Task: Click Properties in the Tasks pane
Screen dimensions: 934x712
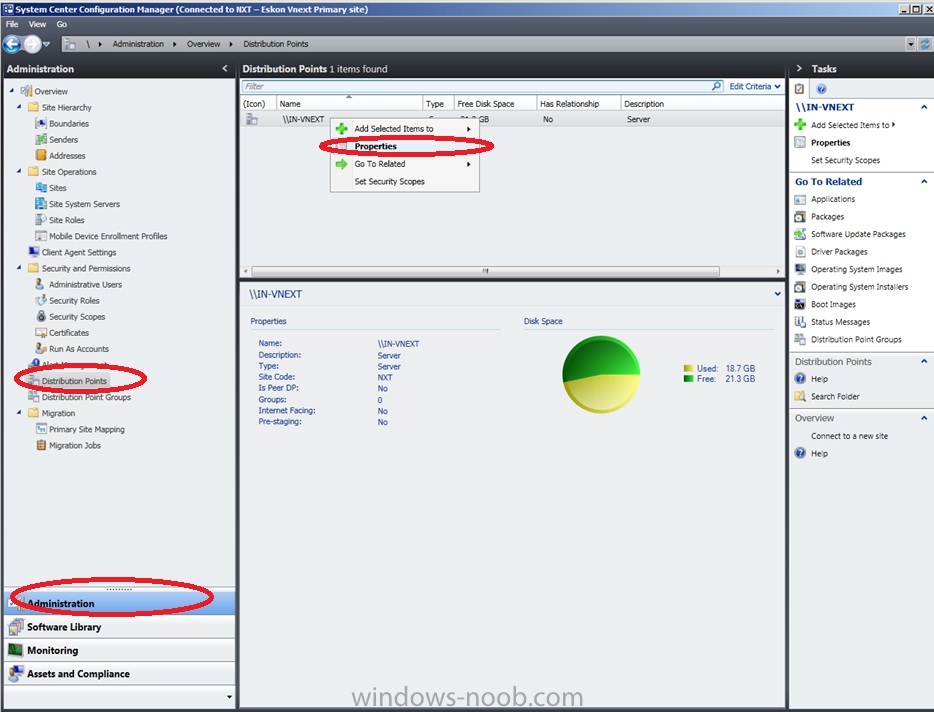Action: 830,142
